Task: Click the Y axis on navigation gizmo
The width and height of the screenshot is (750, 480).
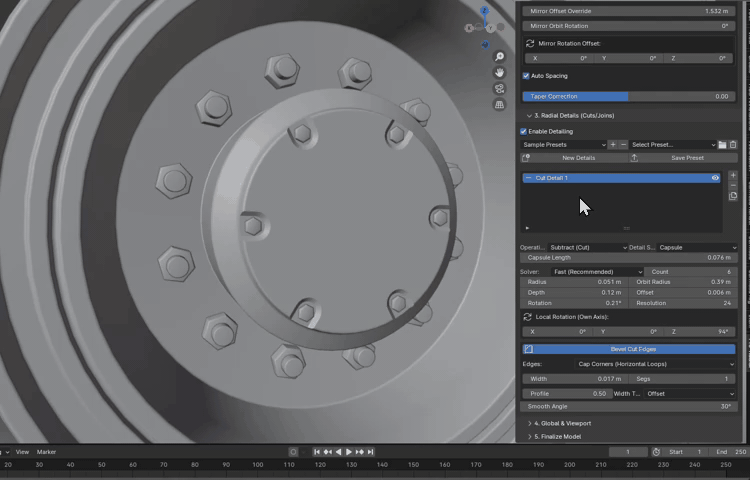Action: [490, 28]
